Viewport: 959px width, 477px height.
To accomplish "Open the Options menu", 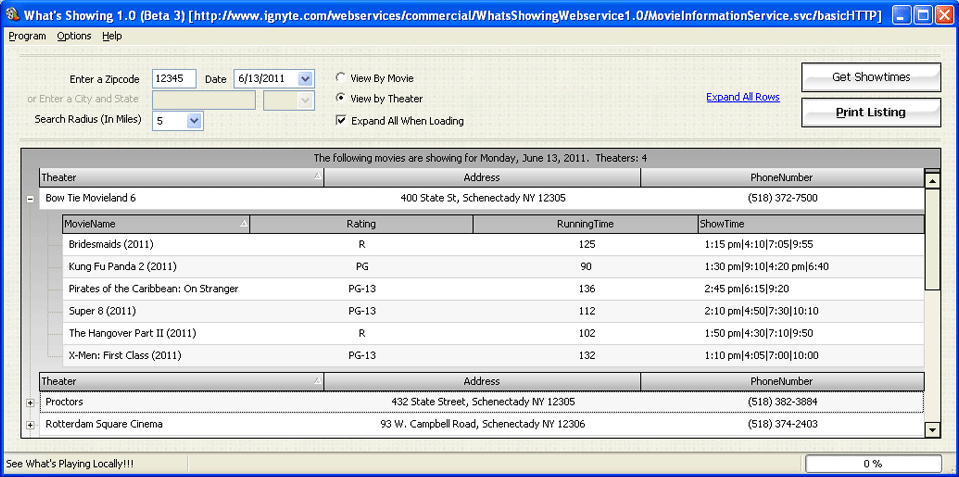I will 74,36.
